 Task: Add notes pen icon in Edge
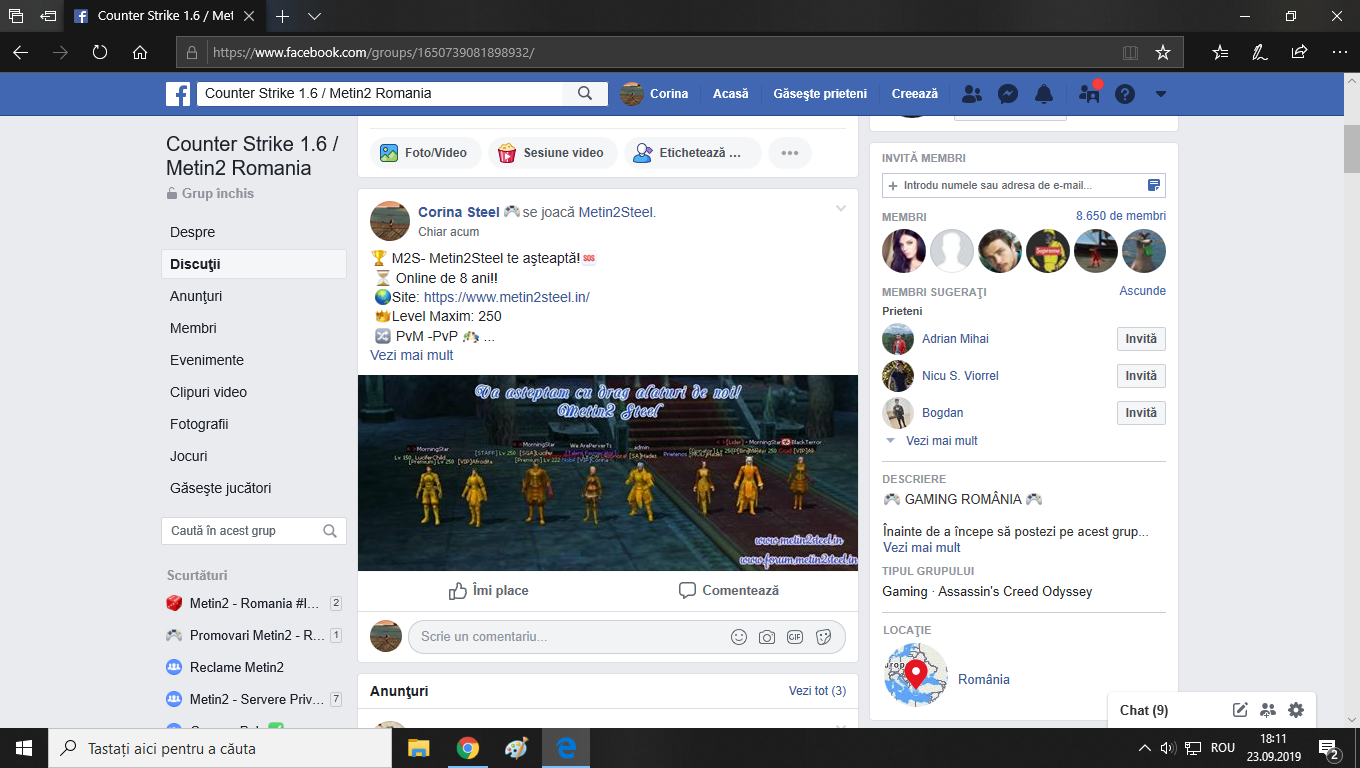(x=1260, y=52)
